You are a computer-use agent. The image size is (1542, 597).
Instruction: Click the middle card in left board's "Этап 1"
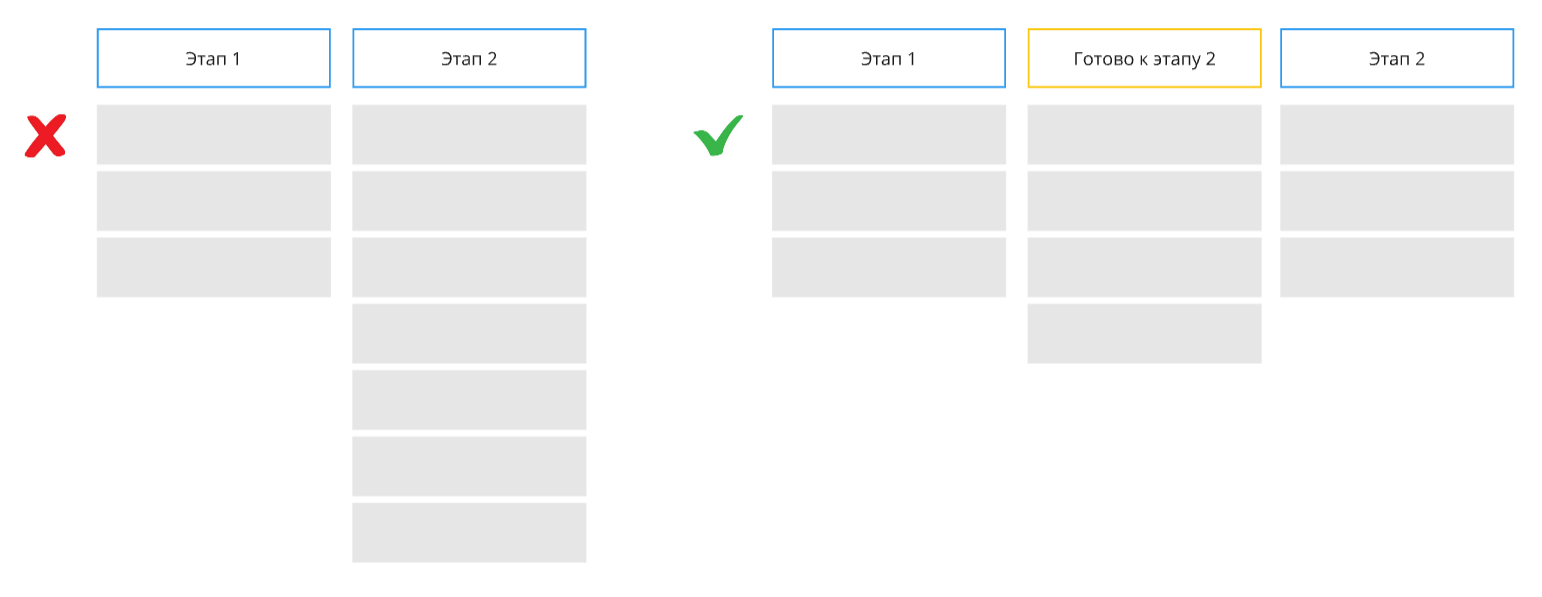click(213, 201)
